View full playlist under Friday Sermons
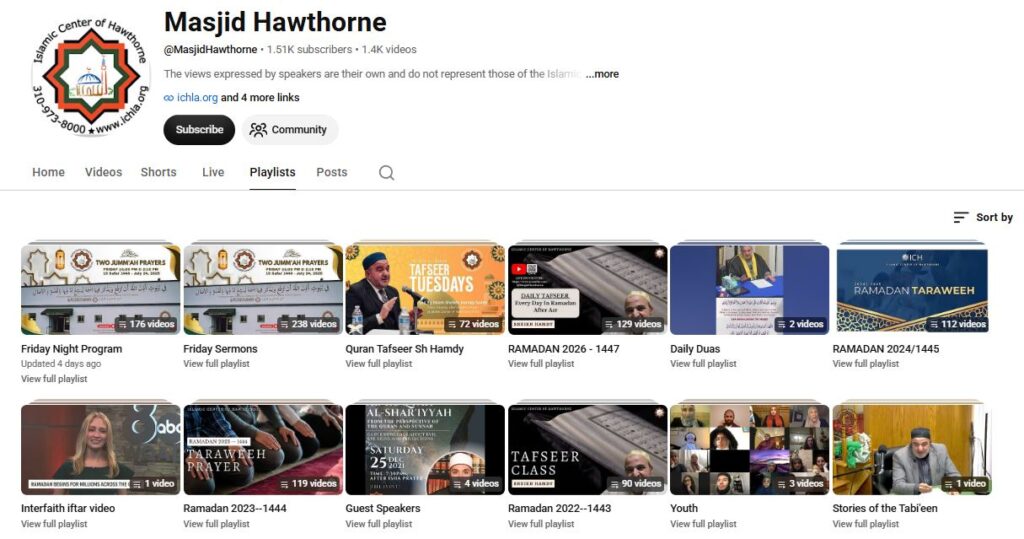The image size is (1024, 539). (x=216, y=364)
